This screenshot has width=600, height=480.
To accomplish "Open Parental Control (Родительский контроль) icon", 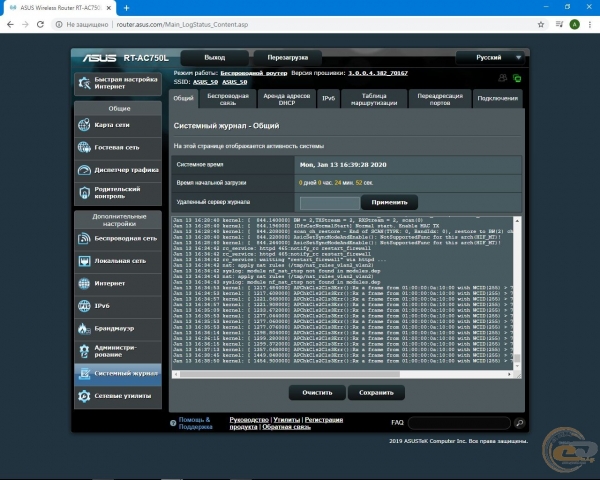I will [x=84, y=193].
